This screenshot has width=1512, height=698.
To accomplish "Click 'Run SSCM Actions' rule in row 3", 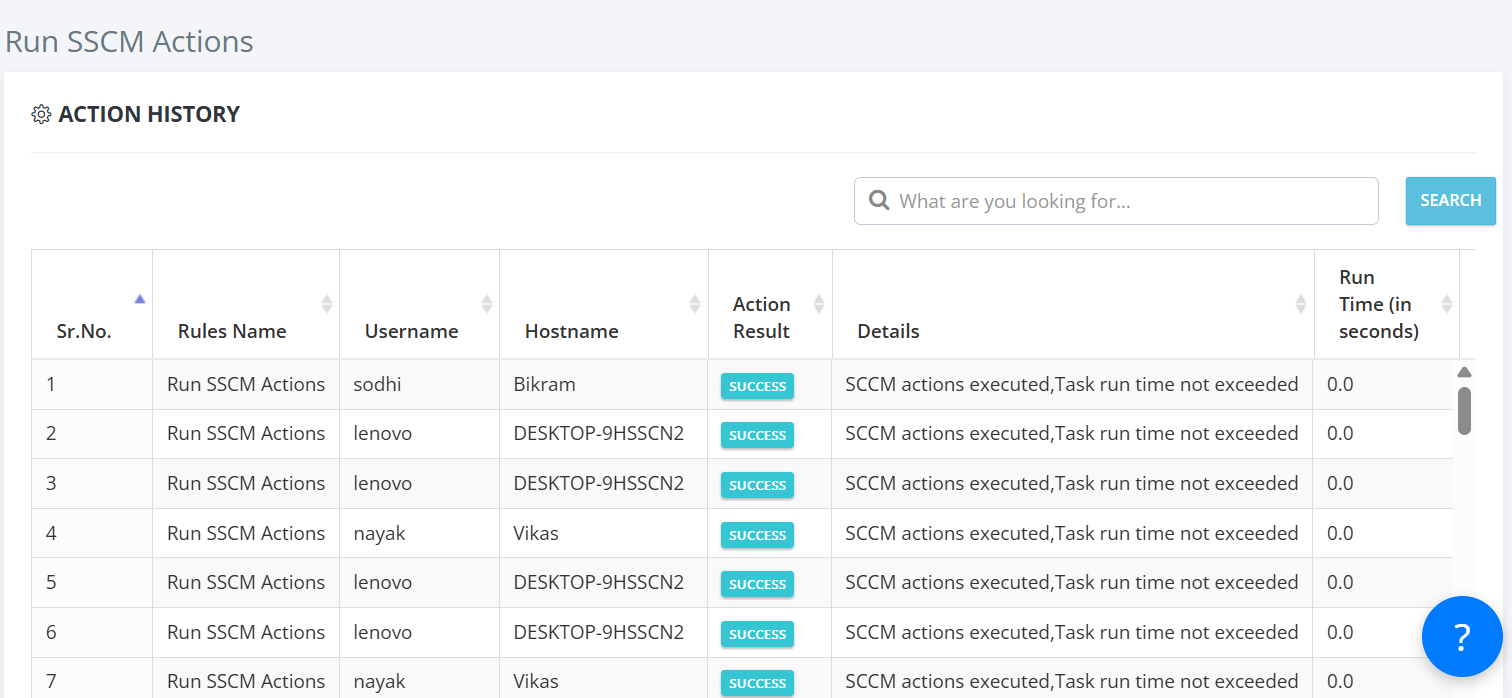I will 246,483.
